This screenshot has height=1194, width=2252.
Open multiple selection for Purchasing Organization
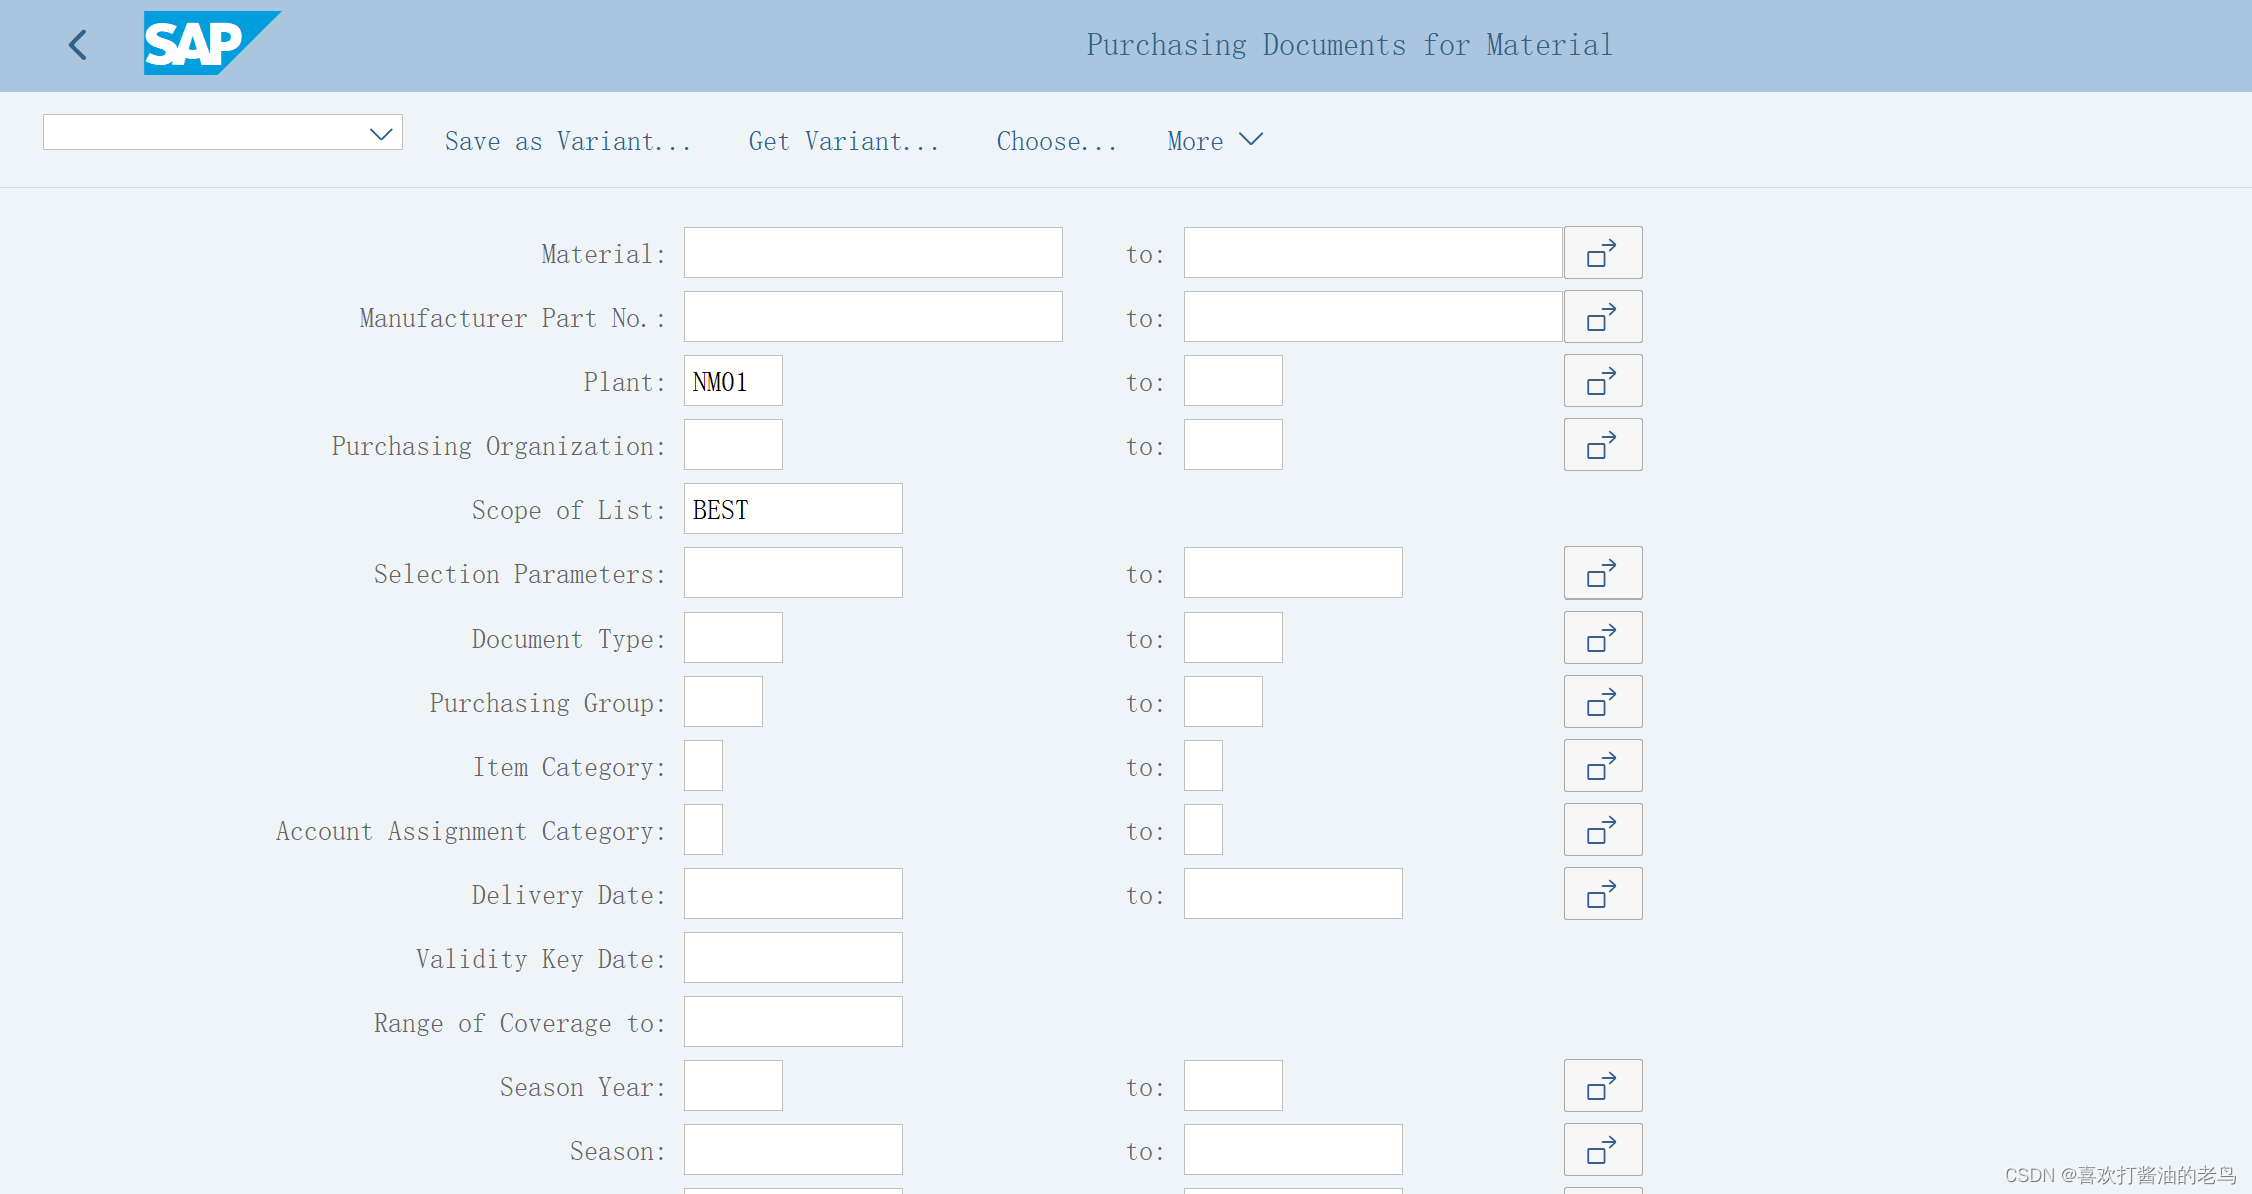[1602, 444]
